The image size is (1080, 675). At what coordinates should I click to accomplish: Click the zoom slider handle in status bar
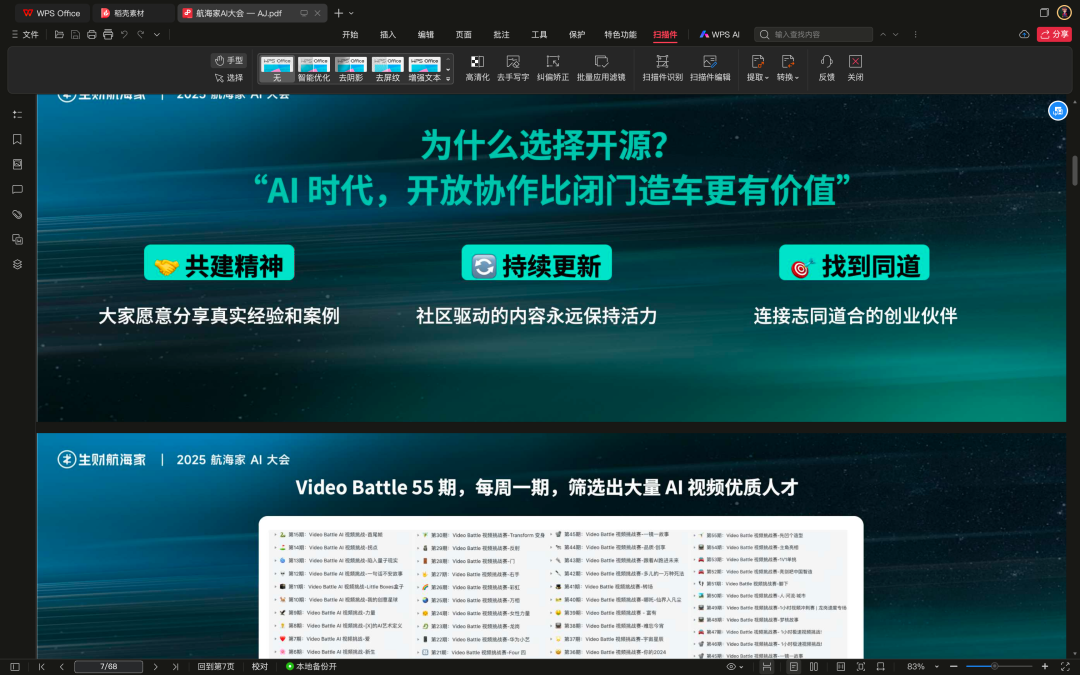[x=994, y=667]
